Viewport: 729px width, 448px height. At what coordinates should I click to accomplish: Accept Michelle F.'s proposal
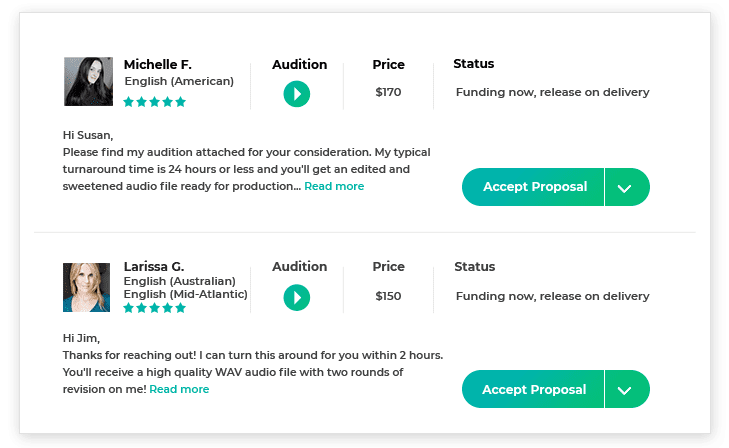533,187
